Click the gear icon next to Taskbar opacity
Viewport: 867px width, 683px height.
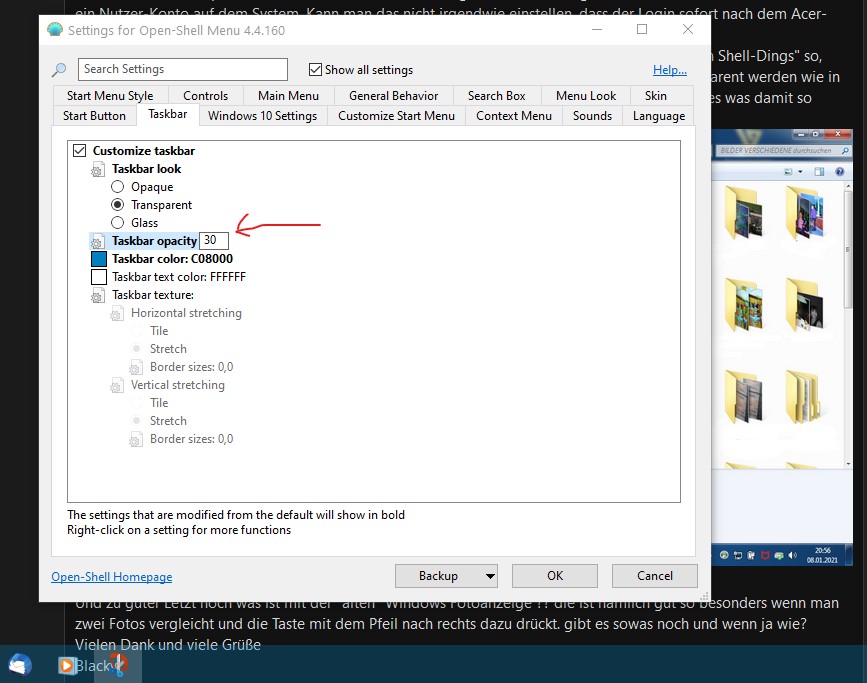97,241
